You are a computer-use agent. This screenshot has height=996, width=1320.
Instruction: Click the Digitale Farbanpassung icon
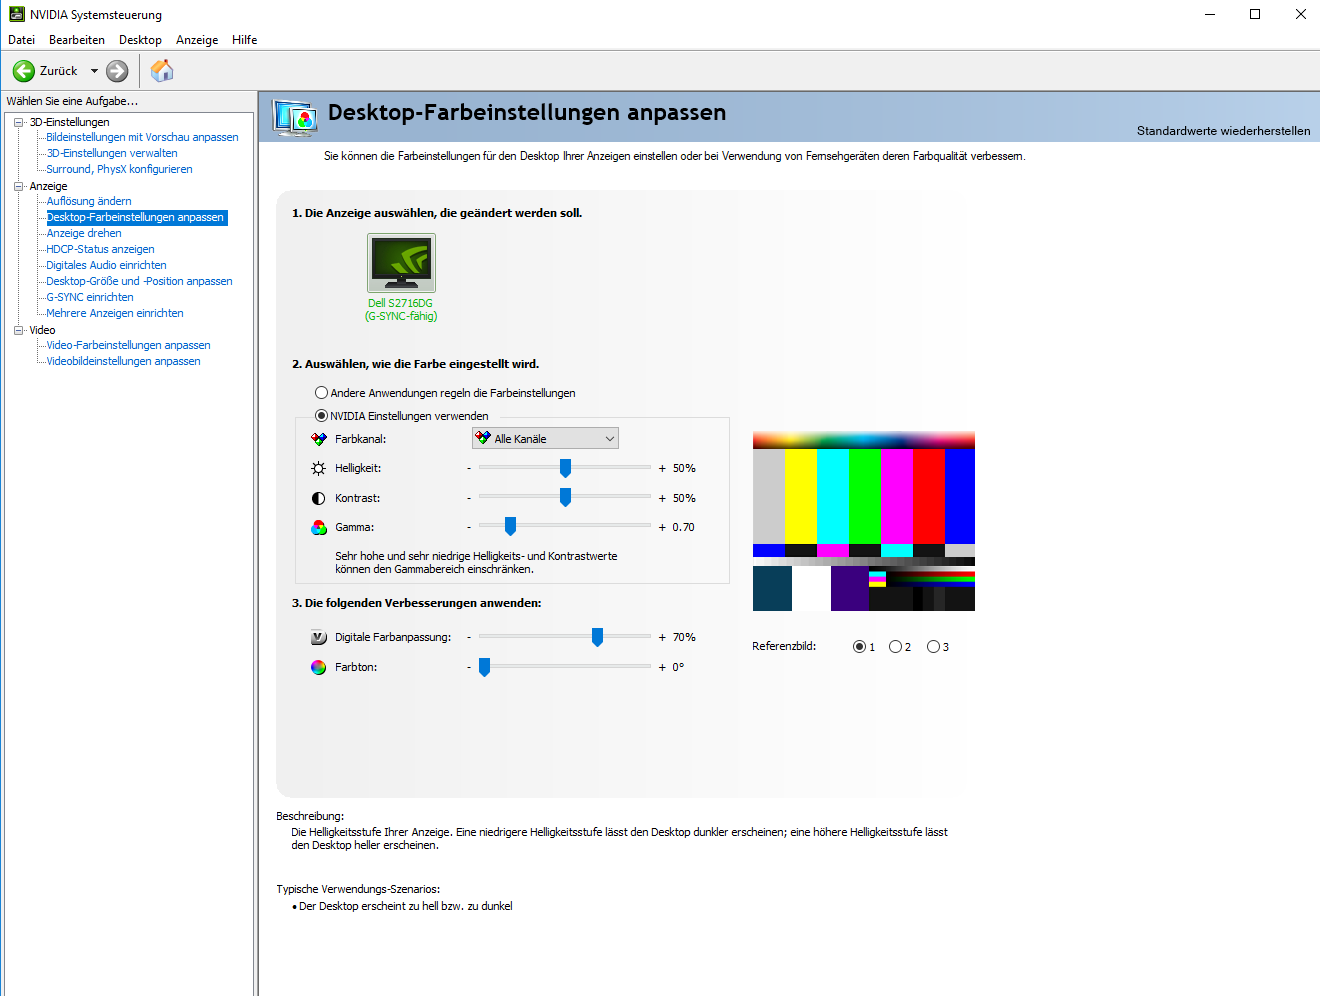[x=319, y=637]
